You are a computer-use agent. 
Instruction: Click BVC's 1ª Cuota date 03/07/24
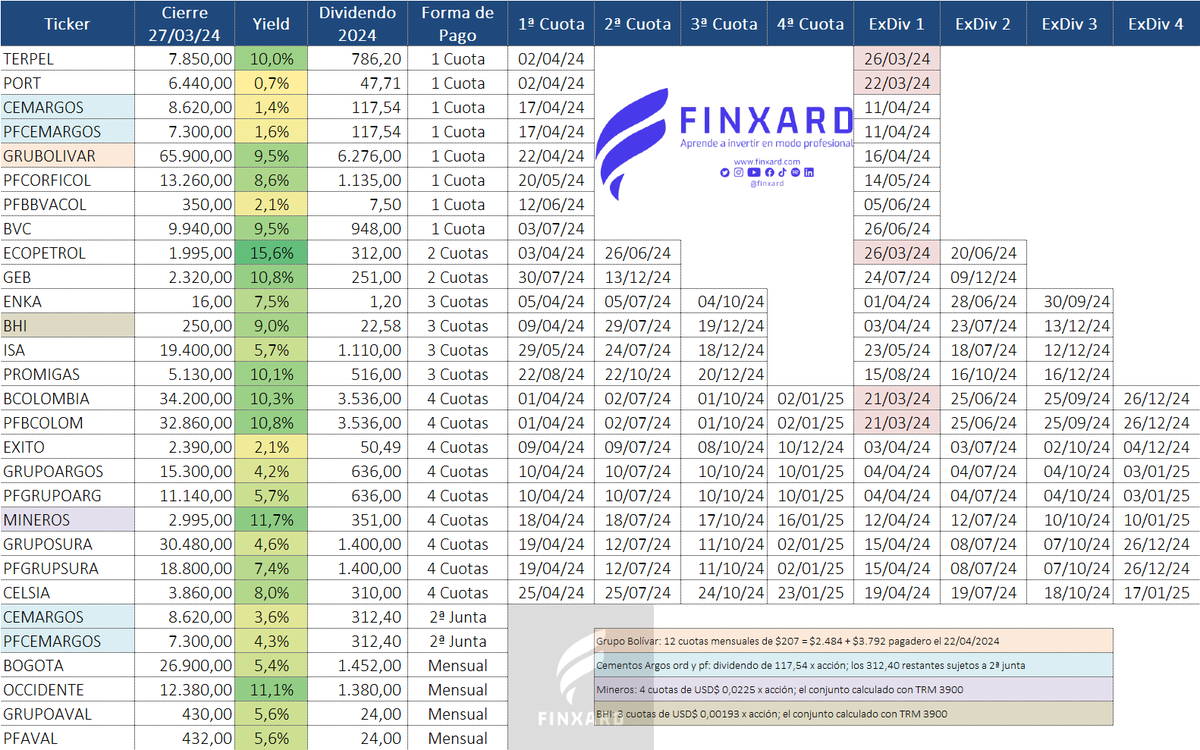tap(550, 229)
